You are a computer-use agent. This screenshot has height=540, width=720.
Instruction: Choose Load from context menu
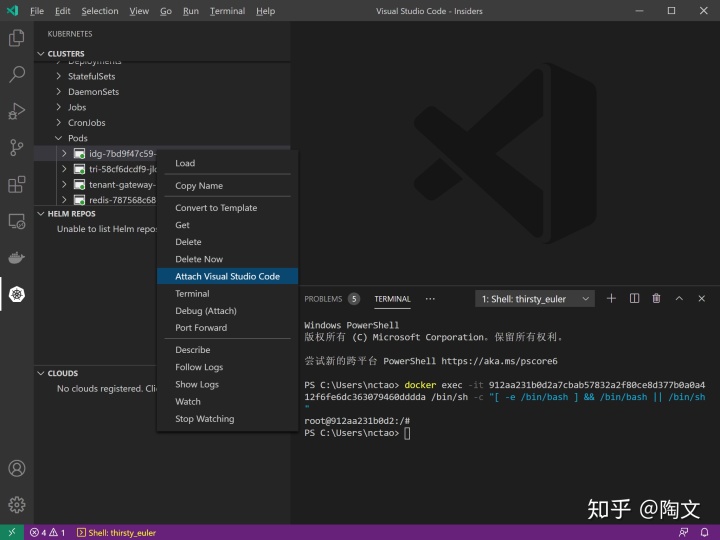click(x=227, y=163)
